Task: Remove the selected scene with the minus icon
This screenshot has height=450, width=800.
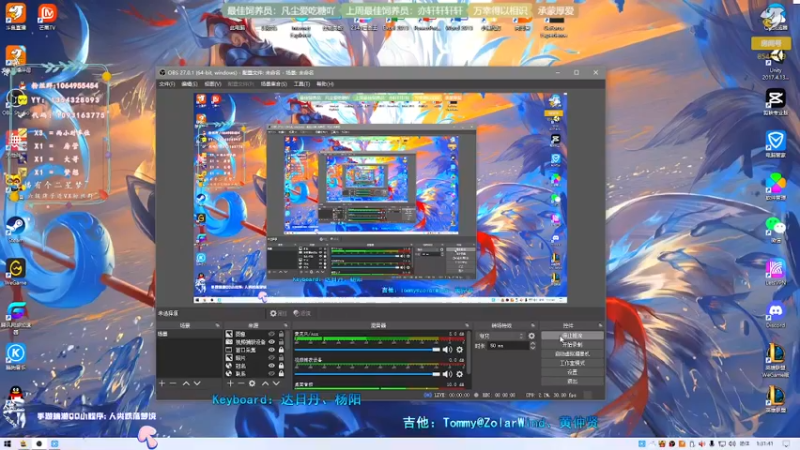Action: click(x=173, y=383)
